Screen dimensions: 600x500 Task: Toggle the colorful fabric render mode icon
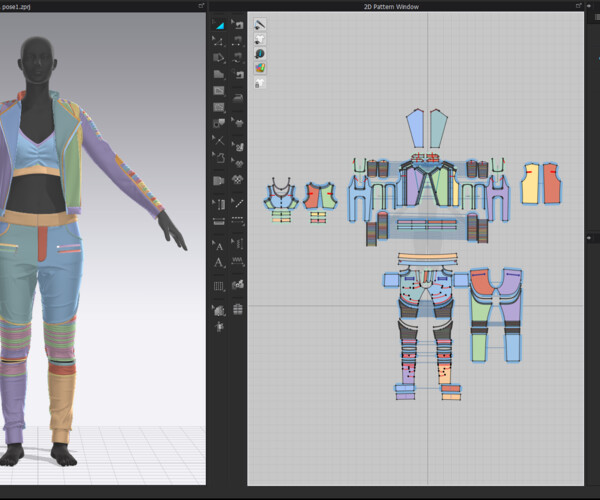click(x=259, y=68)
